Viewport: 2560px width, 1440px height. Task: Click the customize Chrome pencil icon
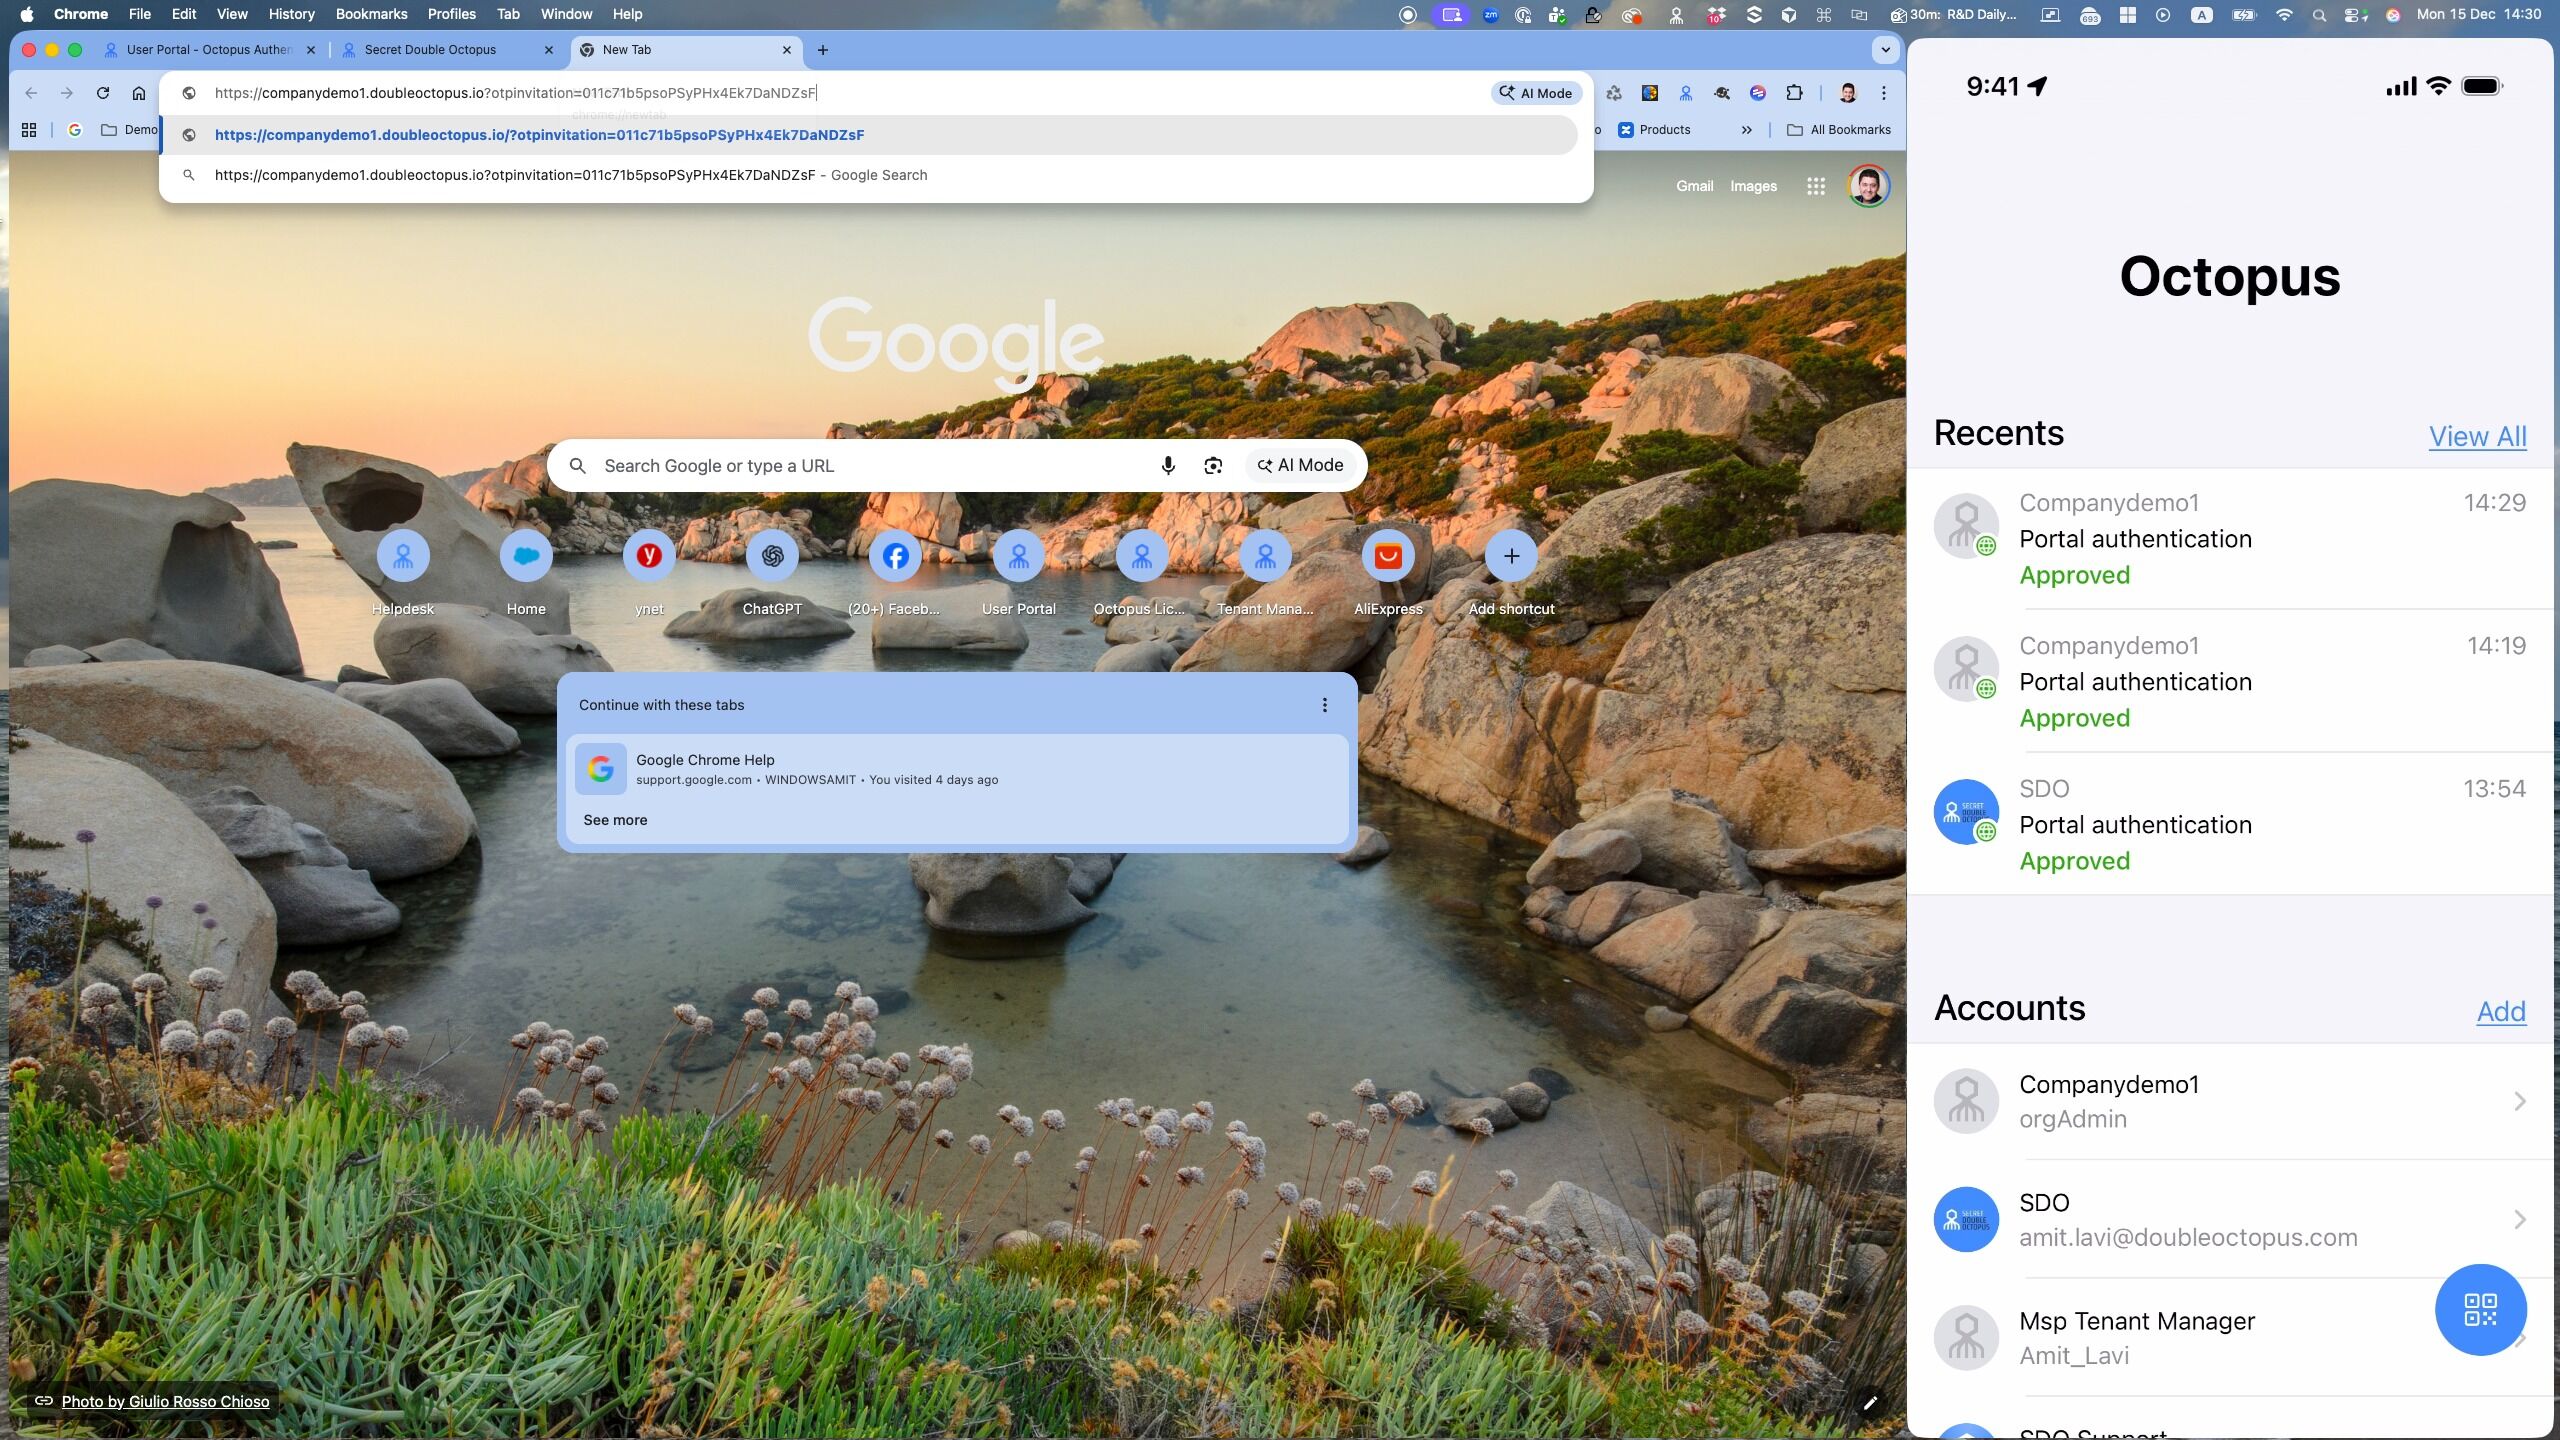point(1870,1402)
